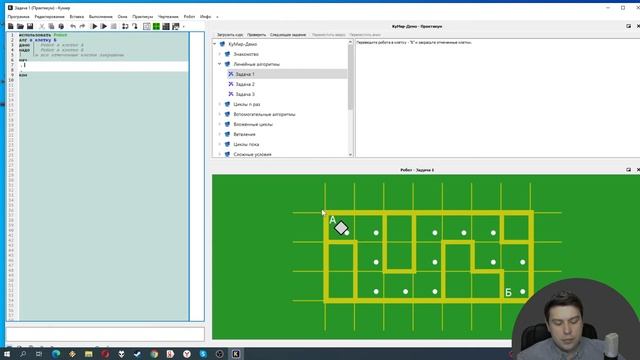Open the Windows Start menu
This screenshot has height=360, width=640.
pos(7,354)
